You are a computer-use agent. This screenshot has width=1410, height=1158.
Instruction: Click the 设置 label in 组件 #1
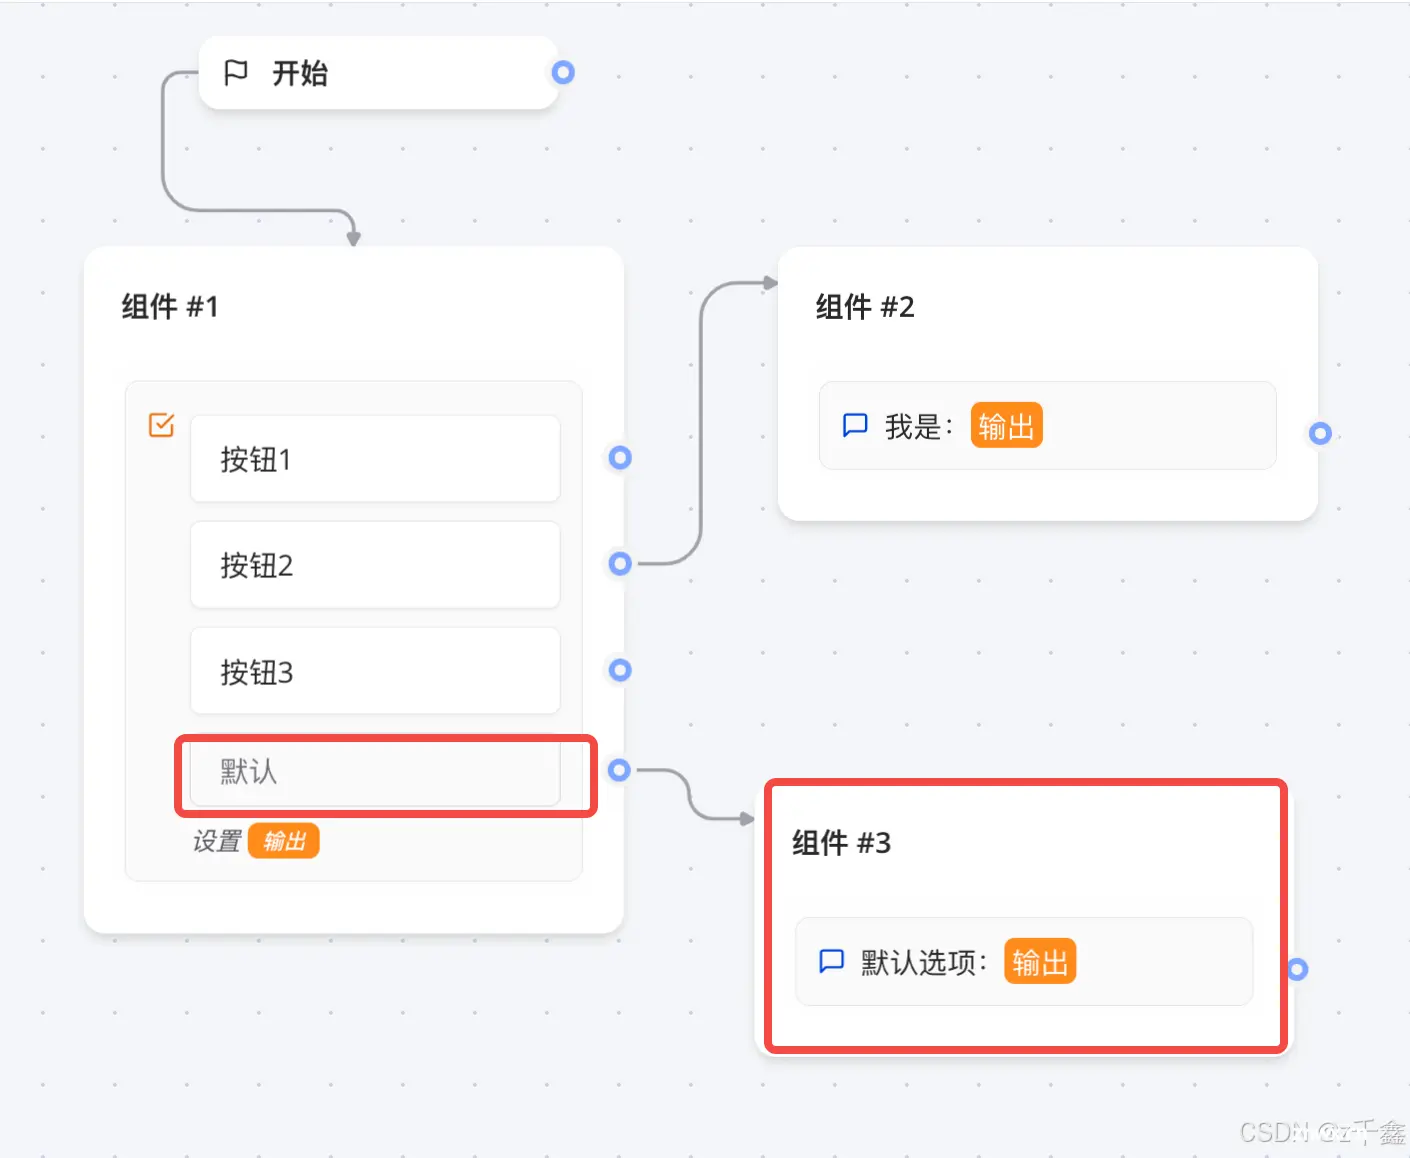[x=217, y=841]
